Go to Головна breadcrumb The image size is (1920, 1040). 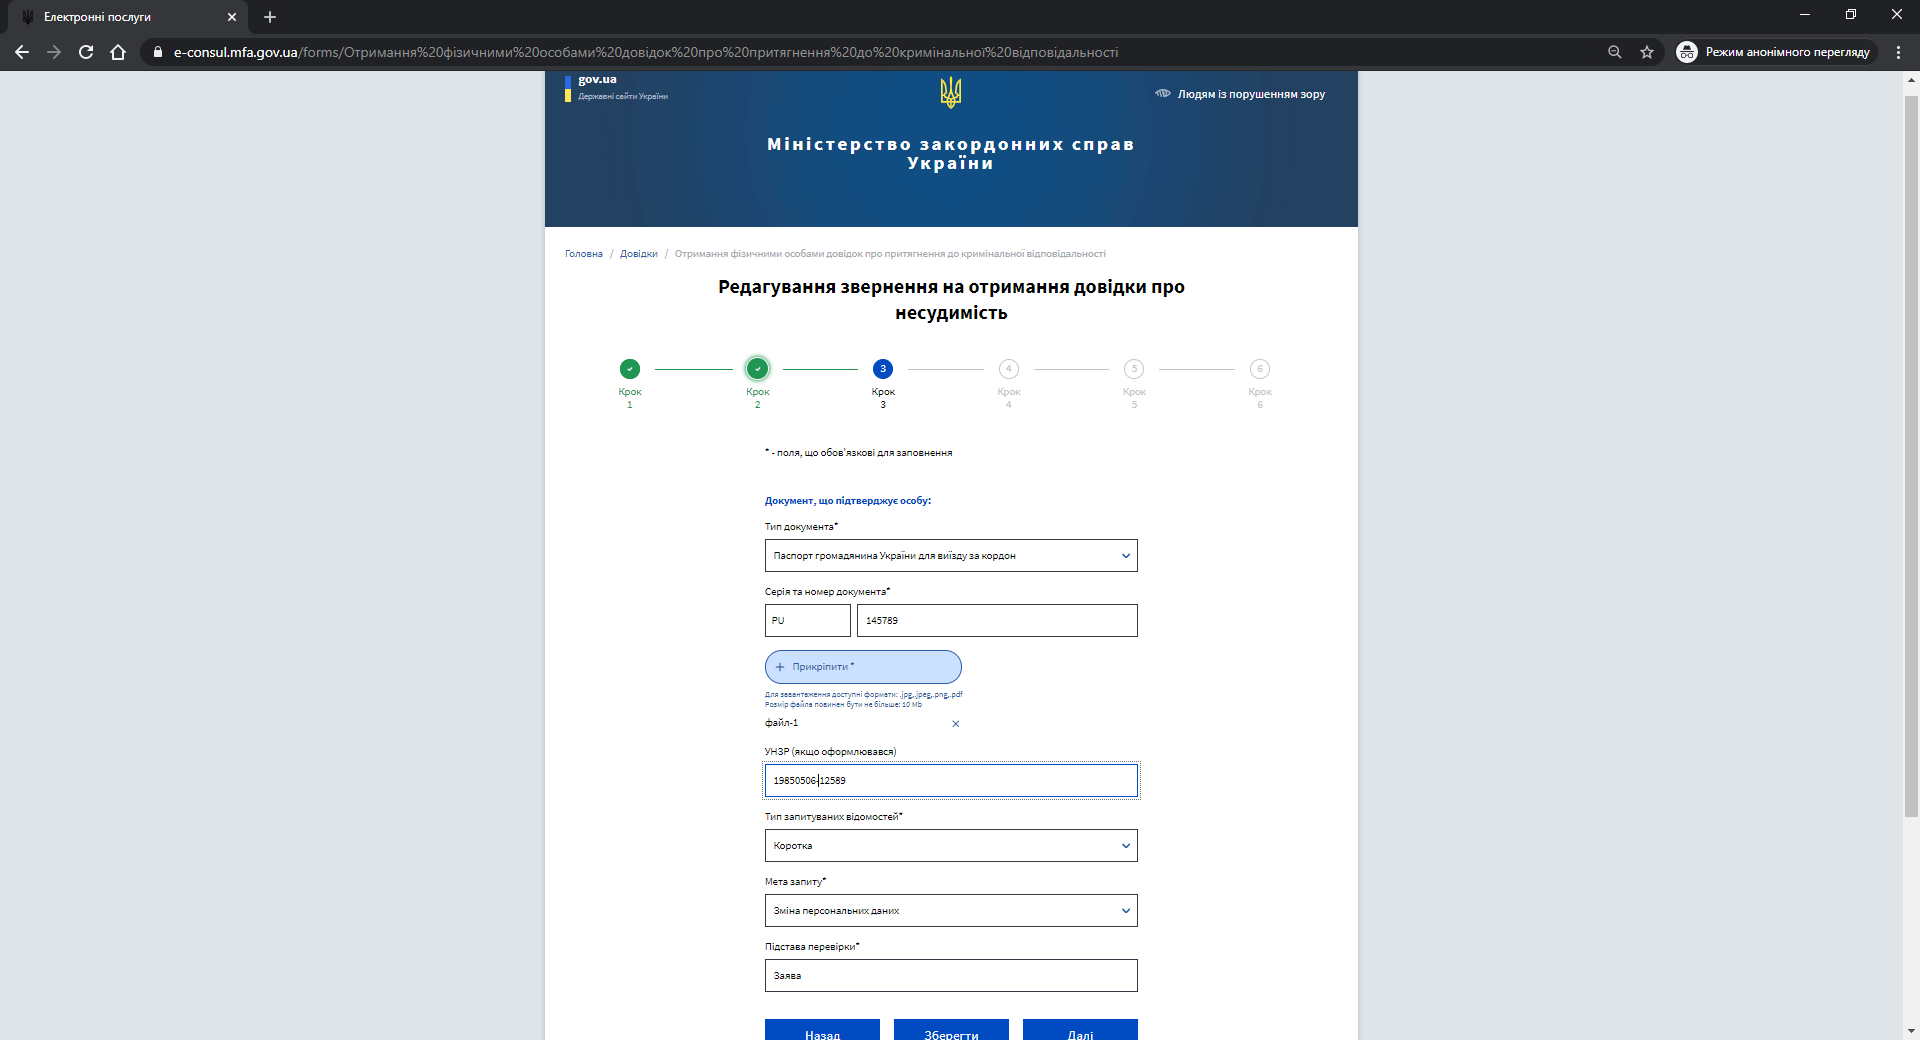click(x=584, y=254)
